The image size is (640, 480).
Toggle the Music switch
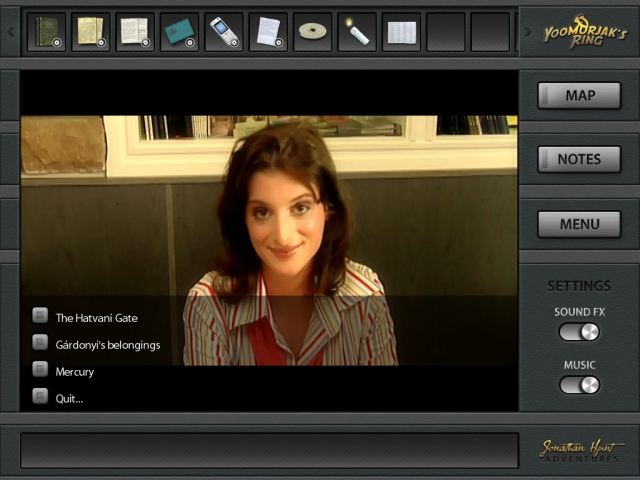[579, 385]
